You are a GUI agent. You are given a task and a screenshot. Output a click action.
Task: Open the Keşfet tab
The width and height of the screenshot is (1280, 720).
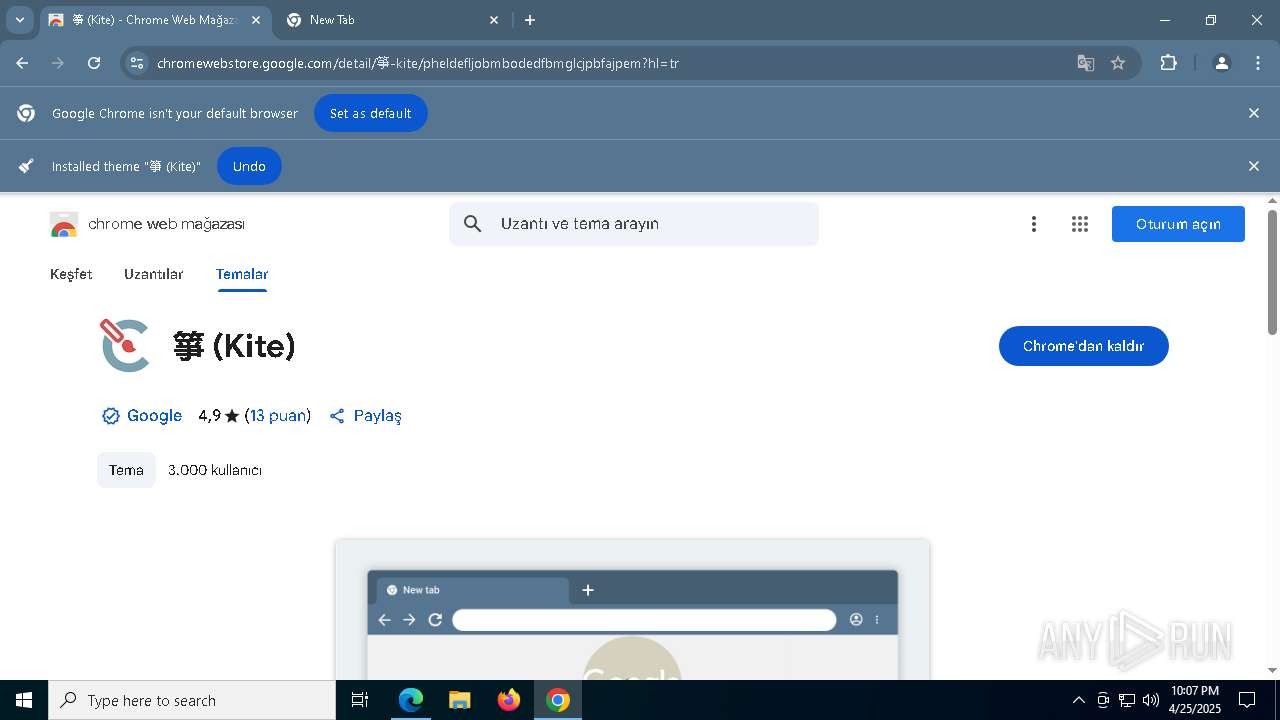click(x=71, y=274)
